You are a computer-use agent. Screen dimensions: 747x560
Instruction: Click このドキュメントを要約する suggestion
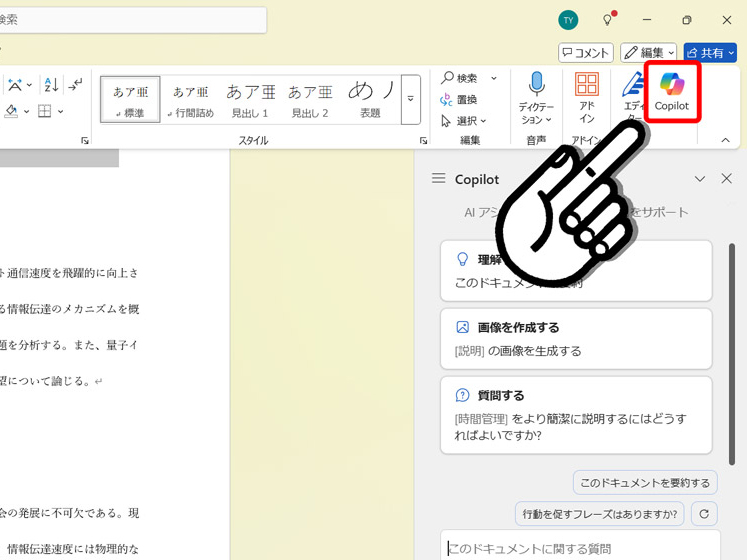coord(645,483)
